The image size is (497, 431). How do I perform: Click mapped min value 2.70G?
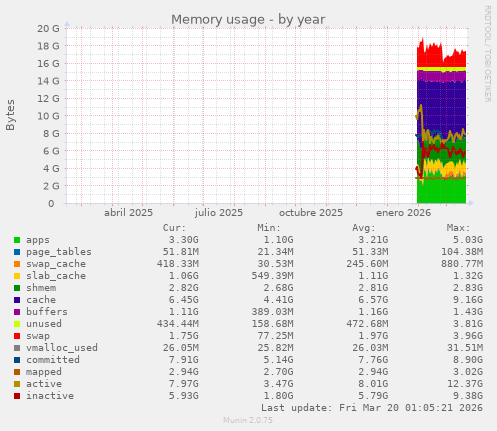278,372
